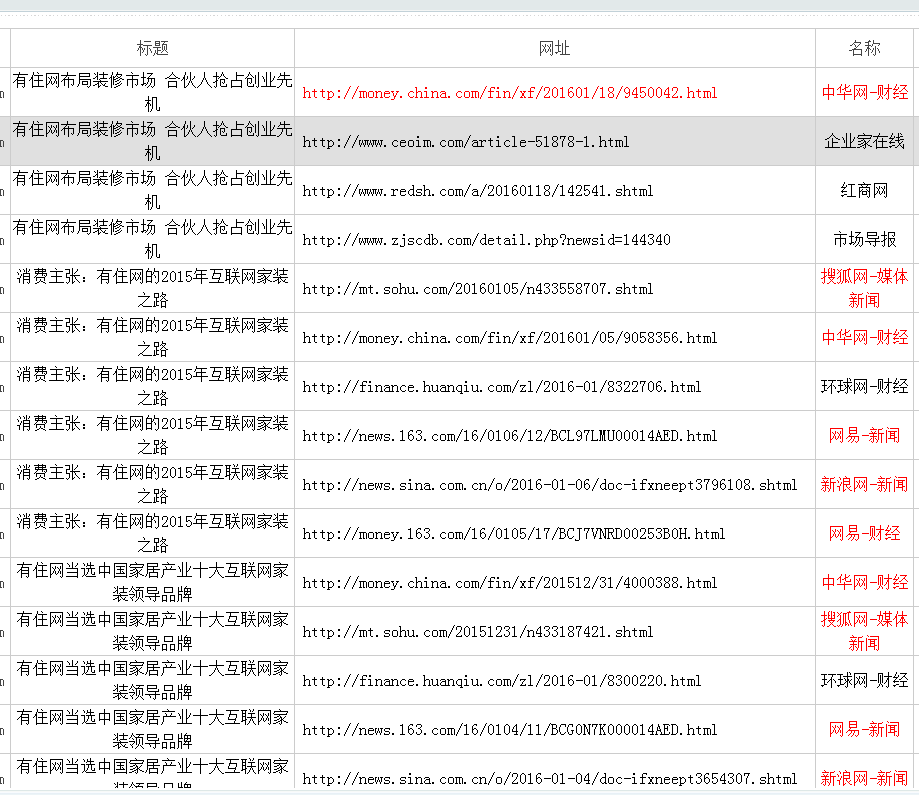Screen dimensions: 919x795
Task: Click 环球网-财经 in the 8322706.html row
Action: pyautogui.click(x=864, y=386)
